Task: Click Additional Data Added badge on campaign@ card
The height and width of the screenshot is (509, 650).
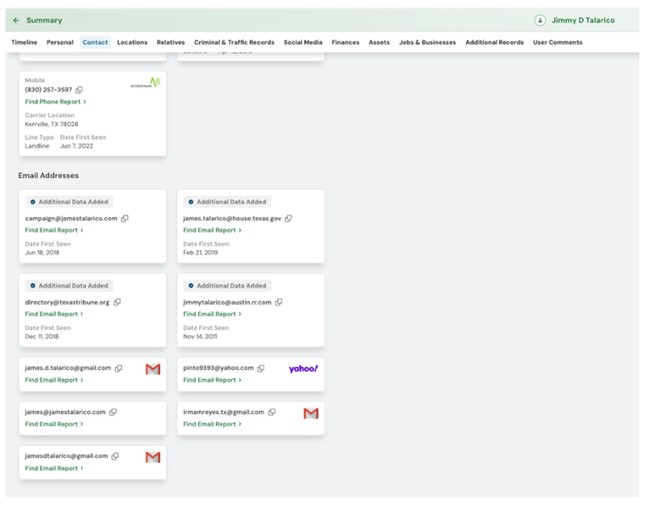Action: click(69, 202)
